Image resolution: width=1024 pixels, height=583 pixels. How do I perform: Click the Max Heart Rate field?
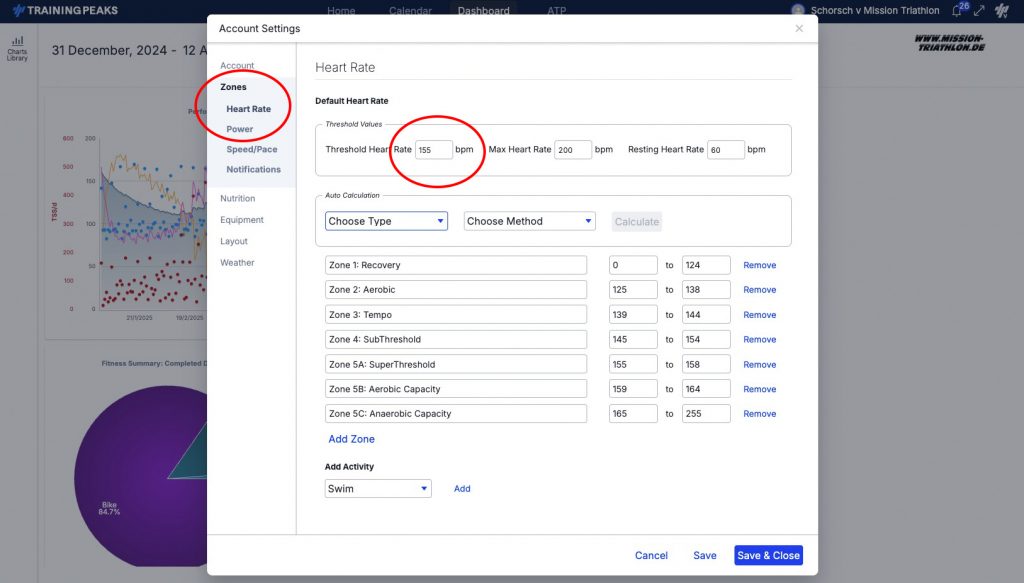573,150
